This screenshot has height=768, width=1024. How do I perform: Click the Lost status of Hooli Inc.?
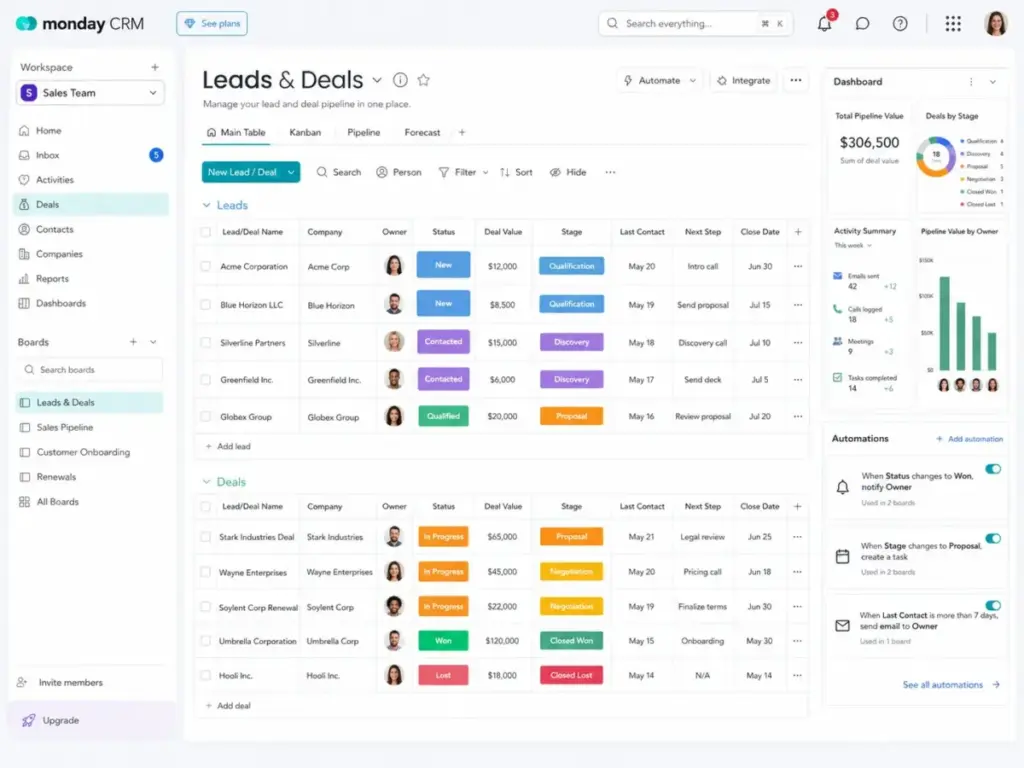tap(443, 675)
